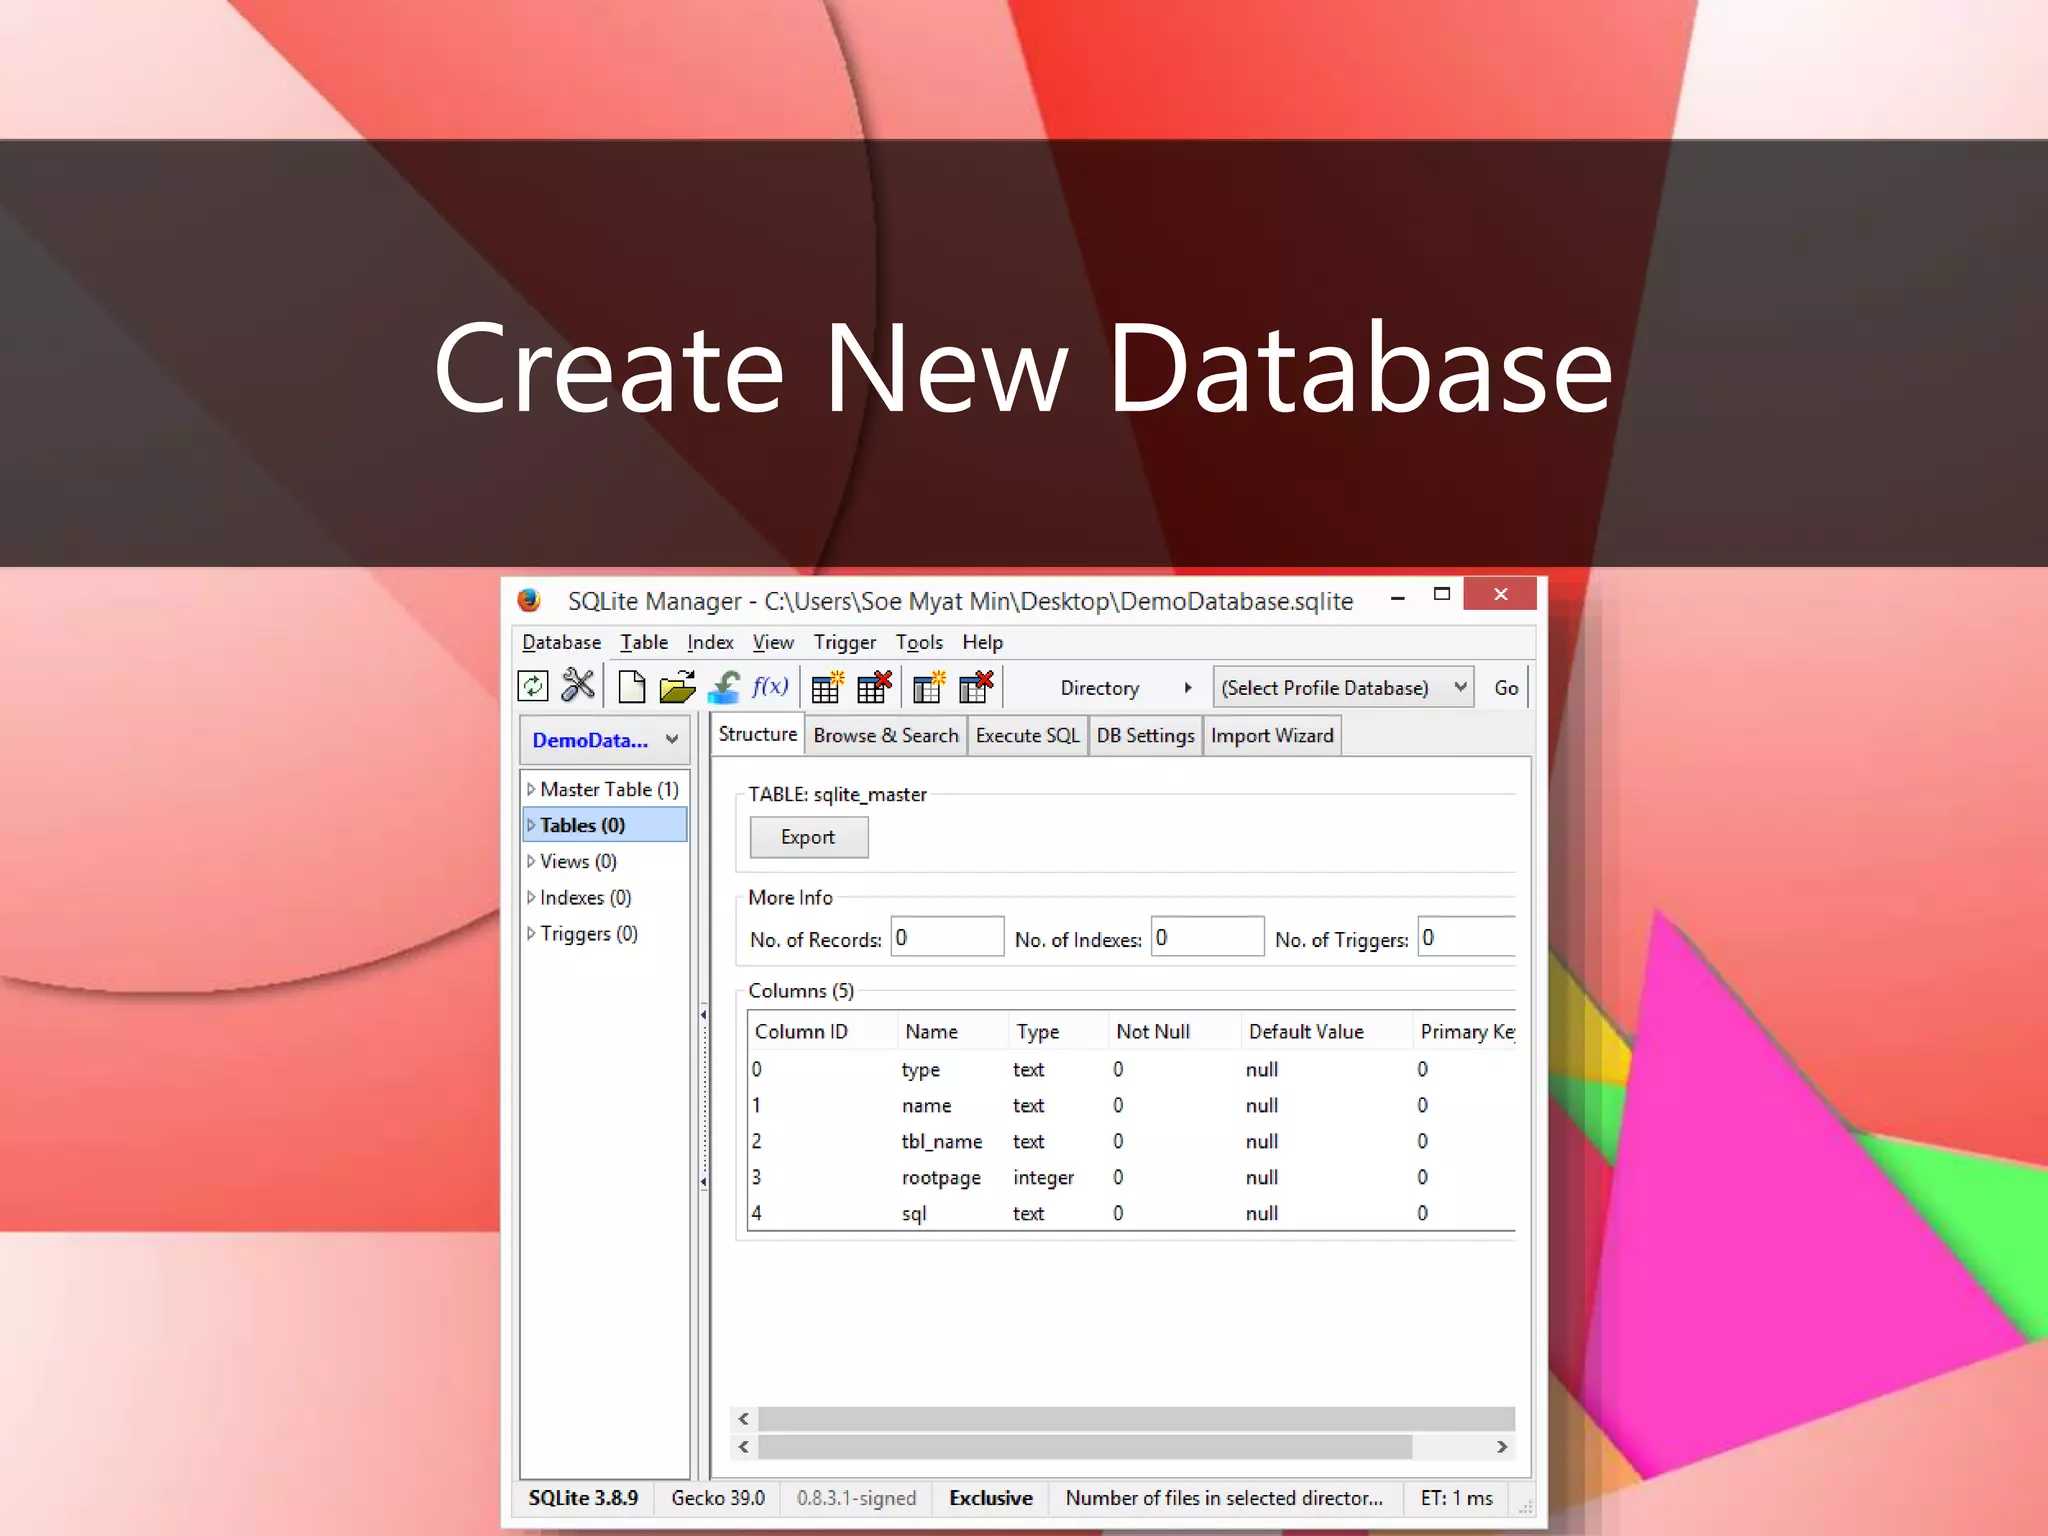The image size is (2048, 1536).
Task: Open the Tools menu
Action: click(919, 642)
